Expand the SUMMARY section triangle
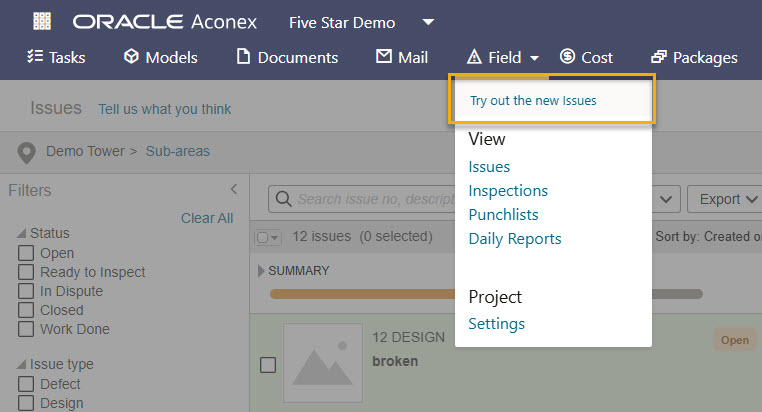762x412 pixels. click(261, 271)
